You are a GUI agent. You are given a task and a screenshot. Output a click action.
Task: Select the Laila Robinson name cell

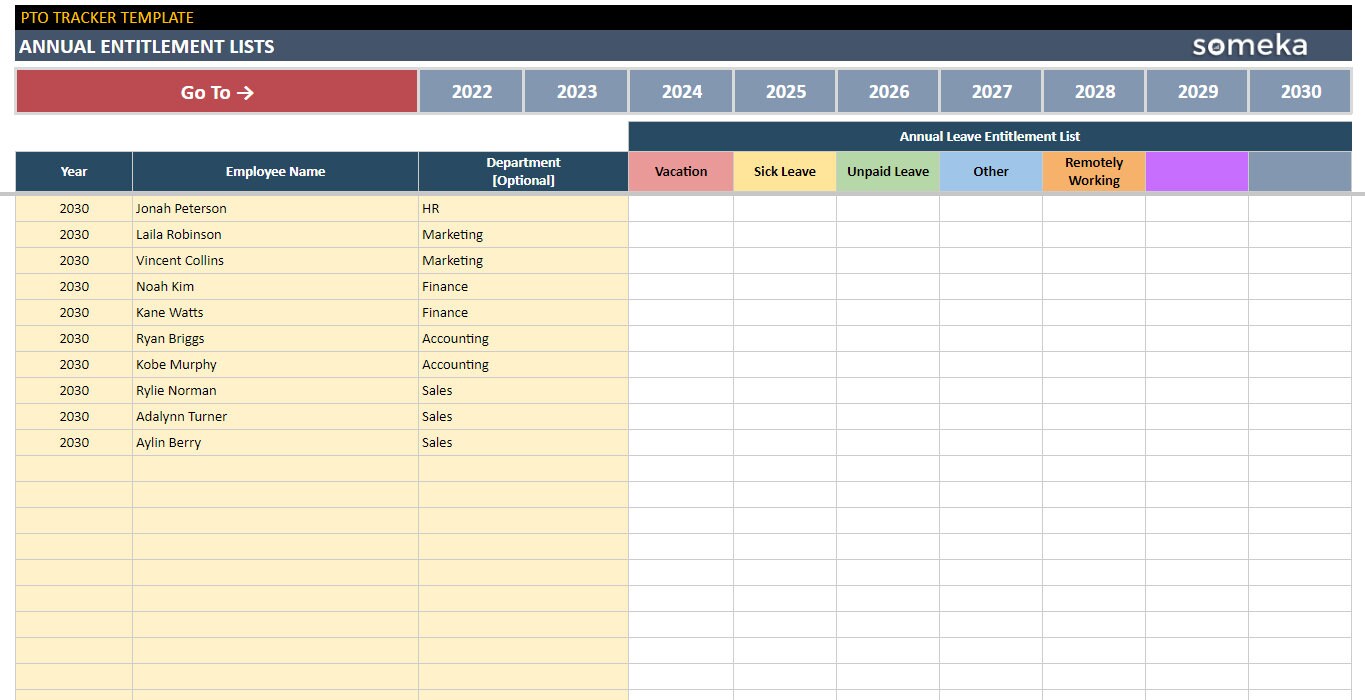click(275, 234)
